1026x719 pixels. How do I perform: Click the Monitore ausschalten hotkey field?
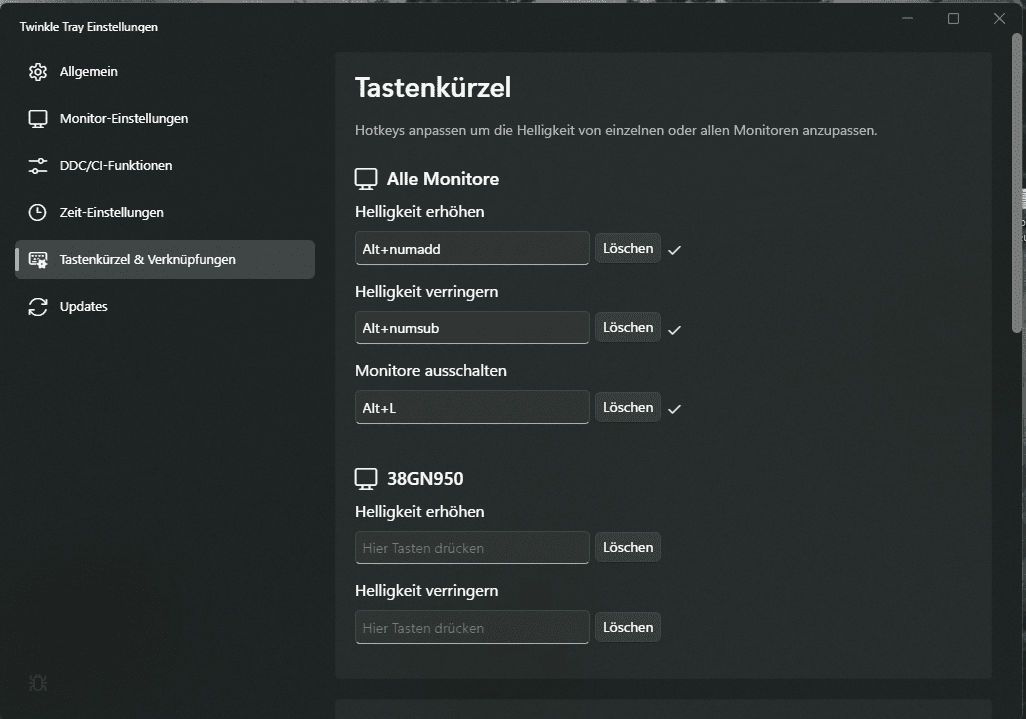[471, 408]
